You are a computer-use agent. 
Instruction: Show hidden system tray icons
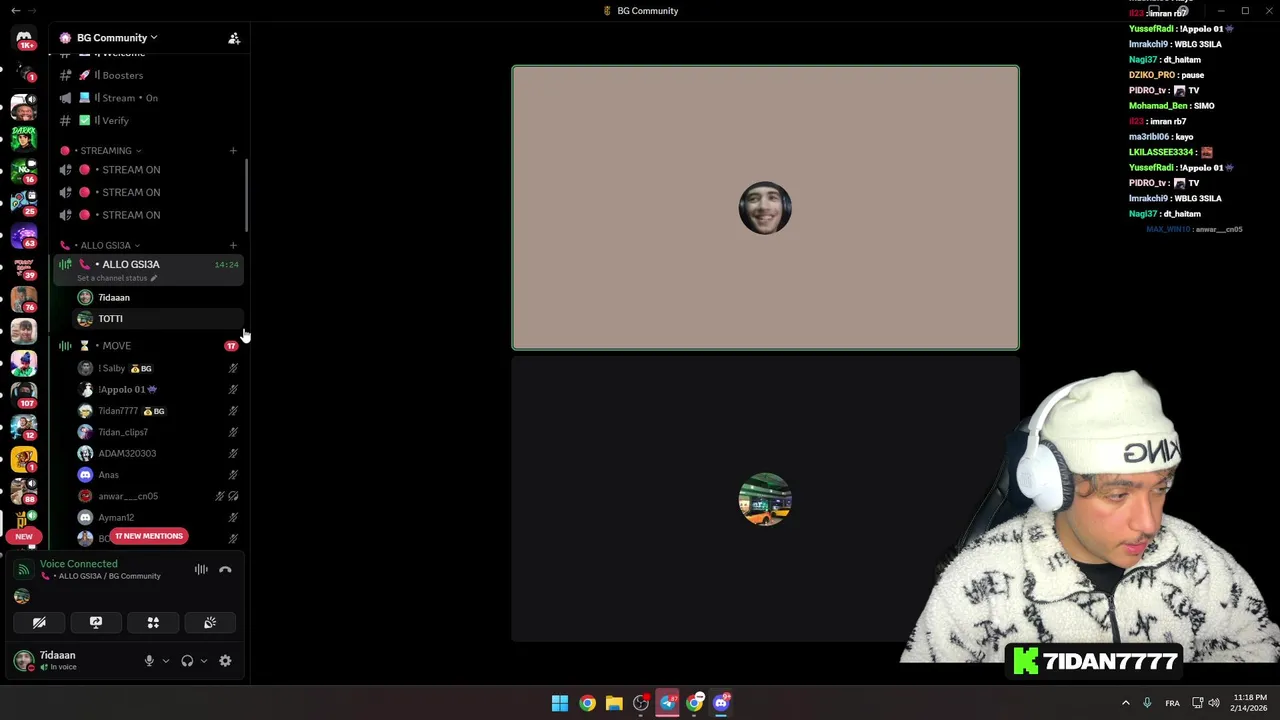click(1125, 703)
